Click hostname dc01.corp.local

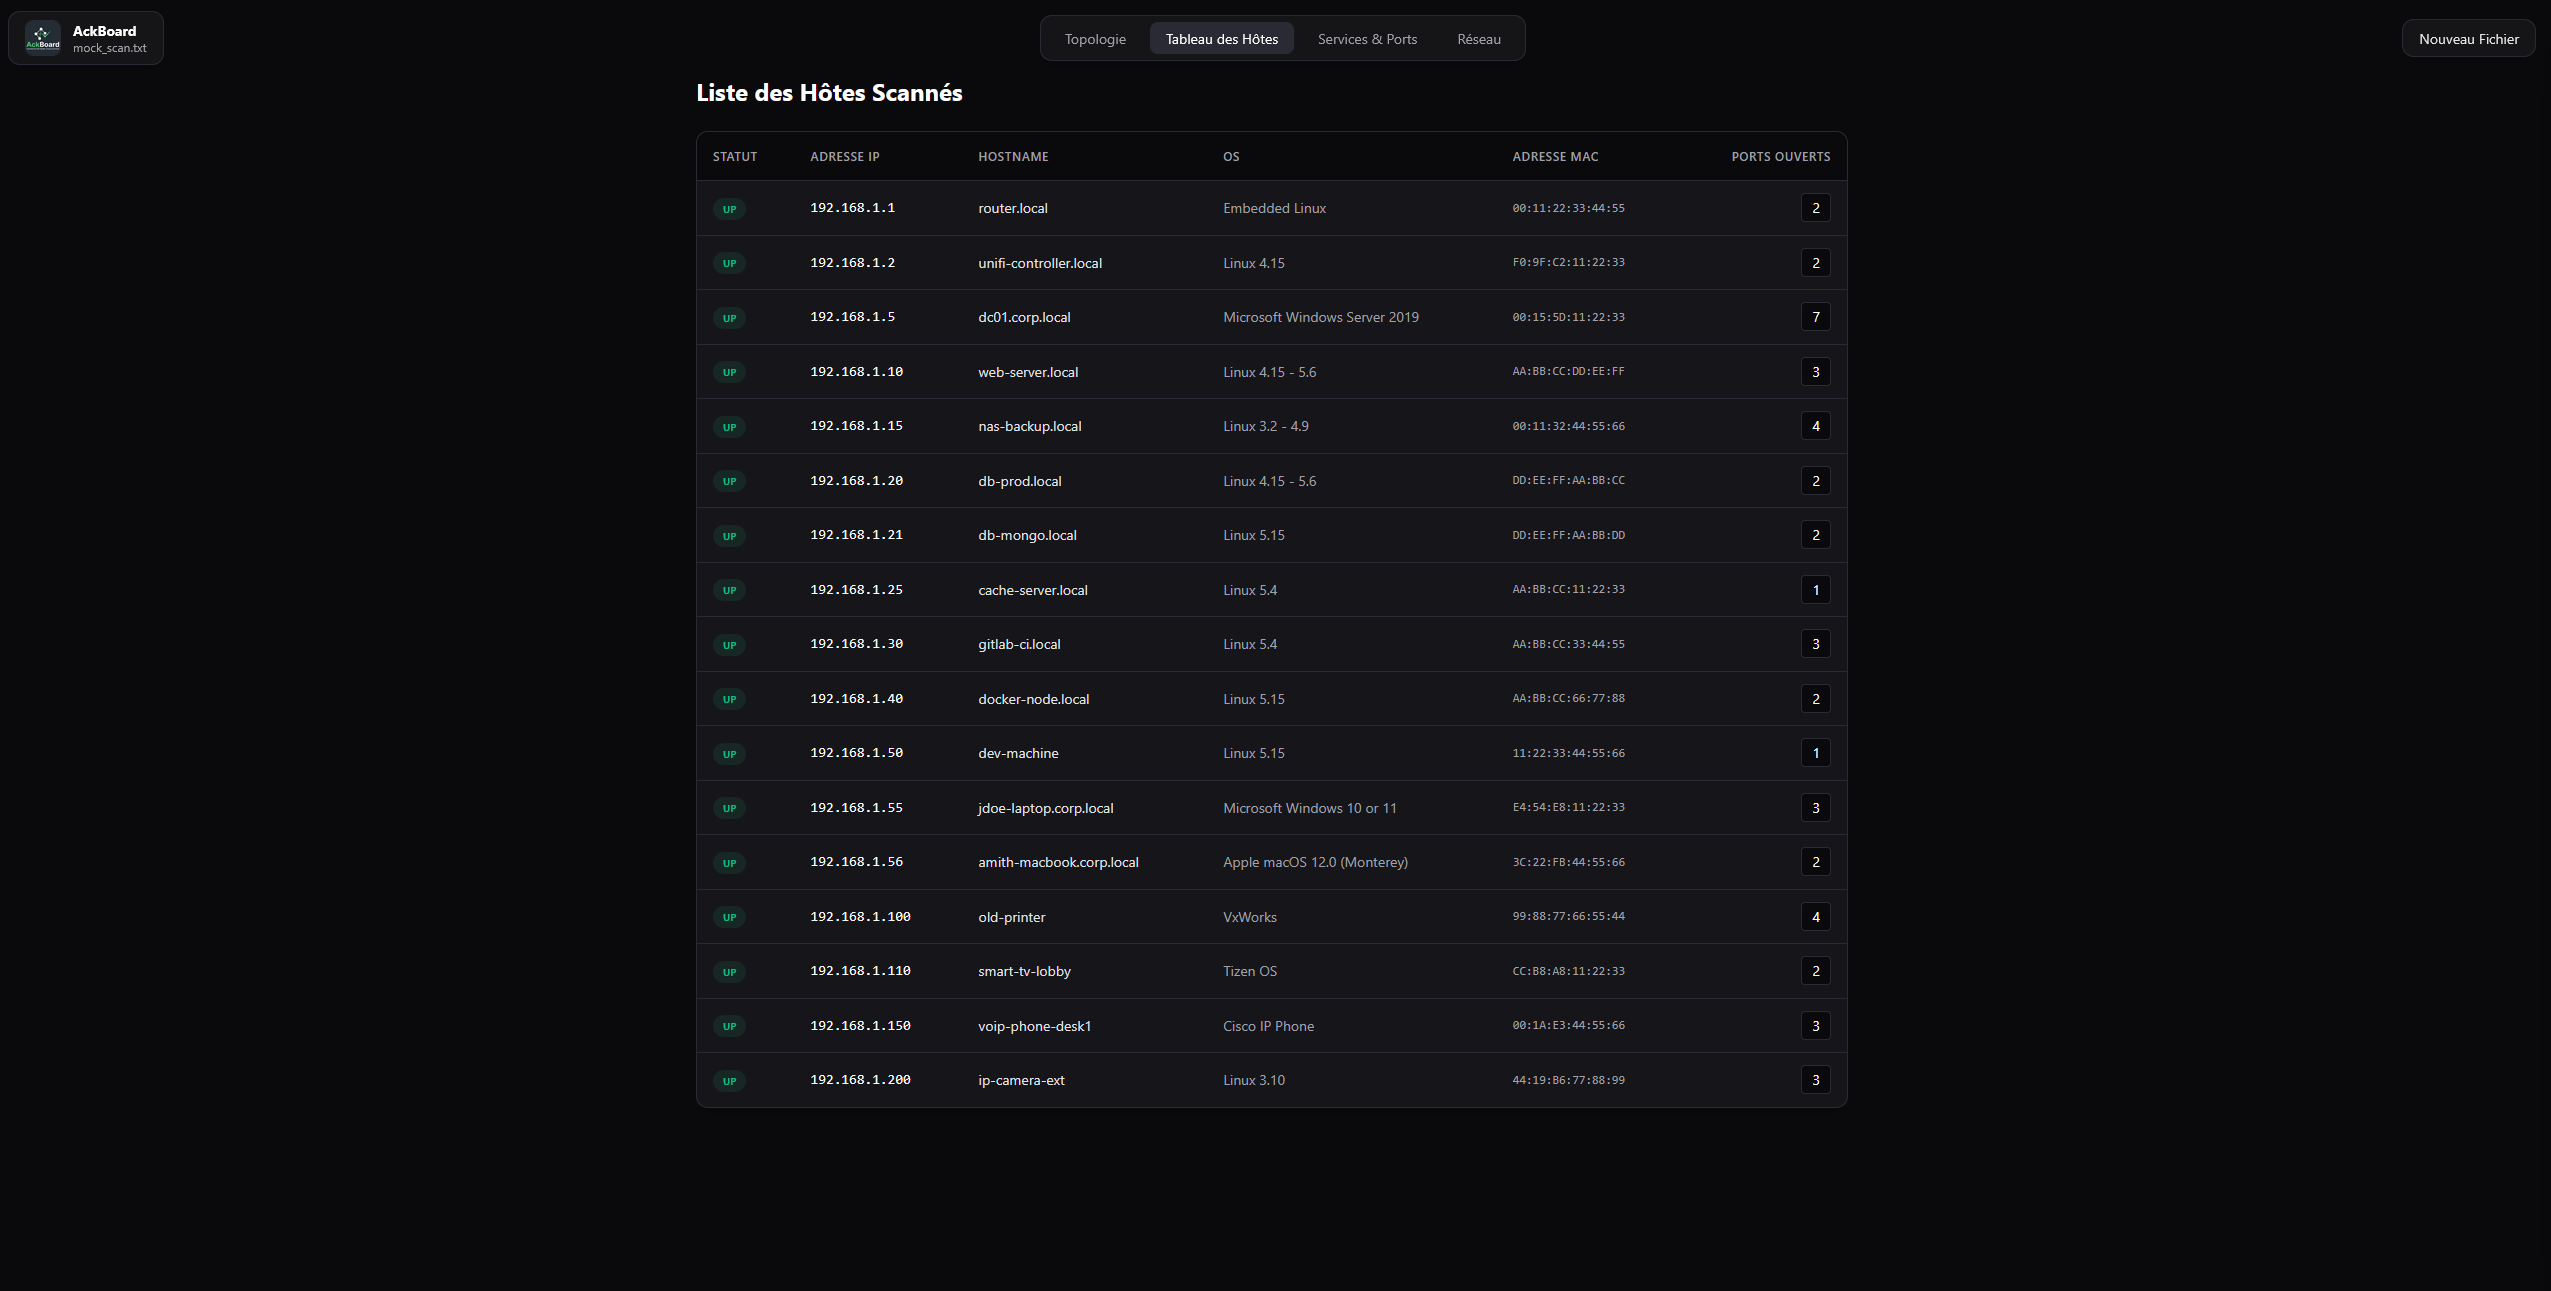click(x=1024, y=317)
